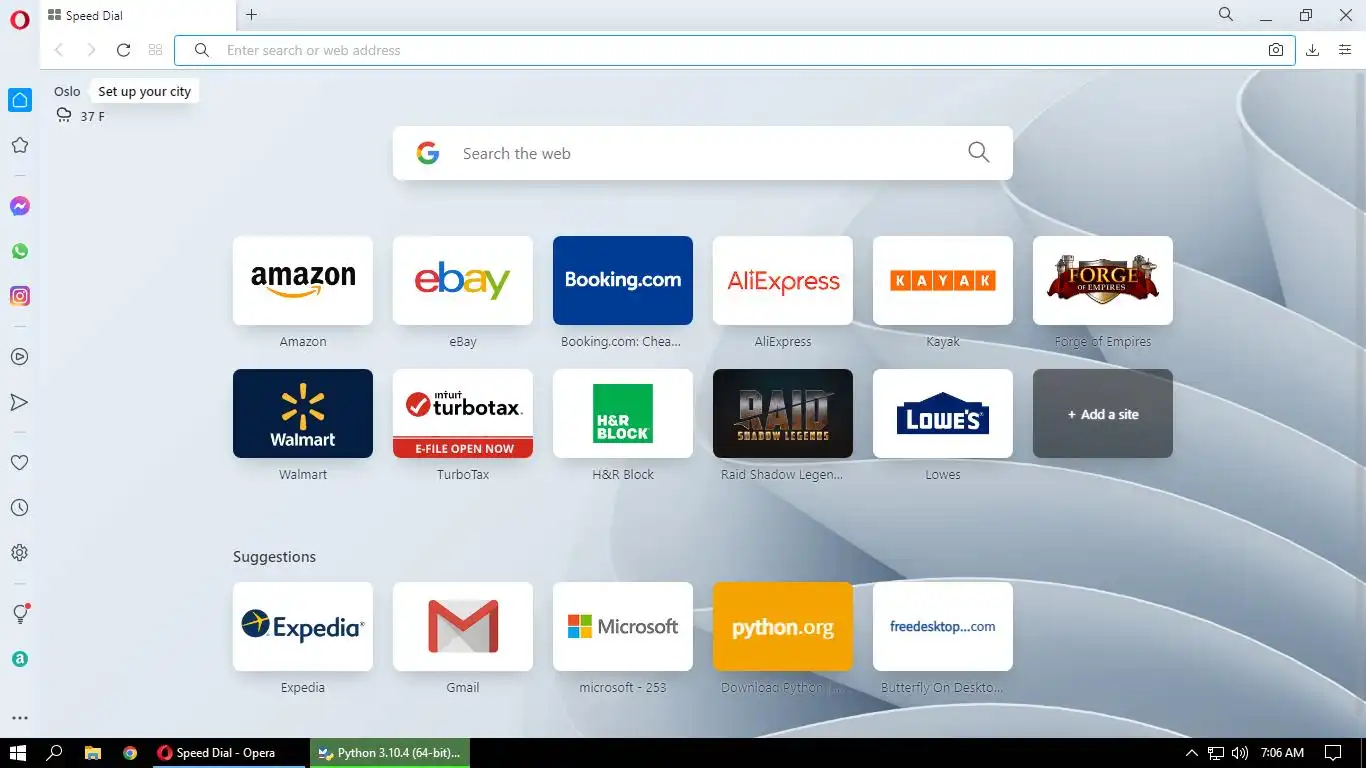Show hidden tray icons chevron
Viewport: 1366px width, 768px height.
pos(1191,753)
